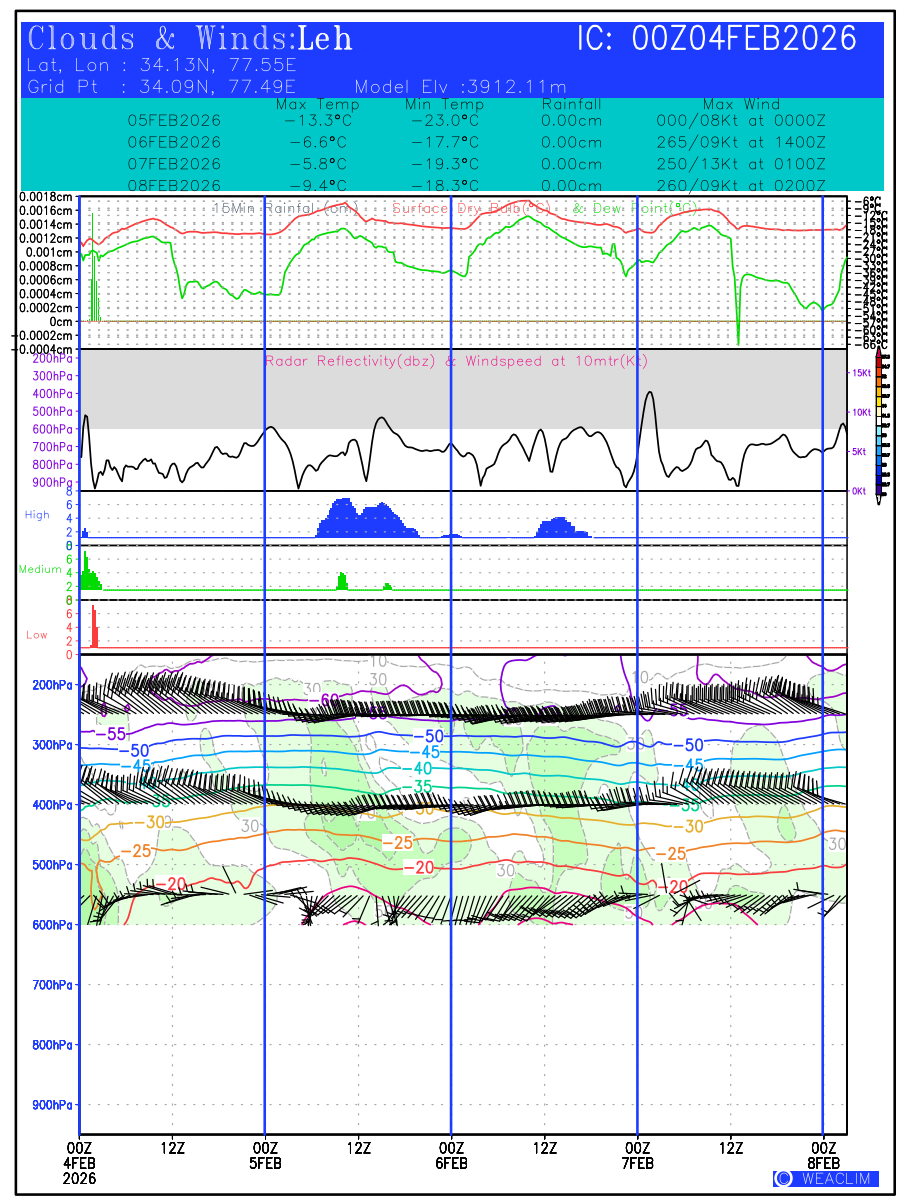Click the IC: 00Z04FEB2026 initial condition text
900x1200 pixels.
(717, 40)
